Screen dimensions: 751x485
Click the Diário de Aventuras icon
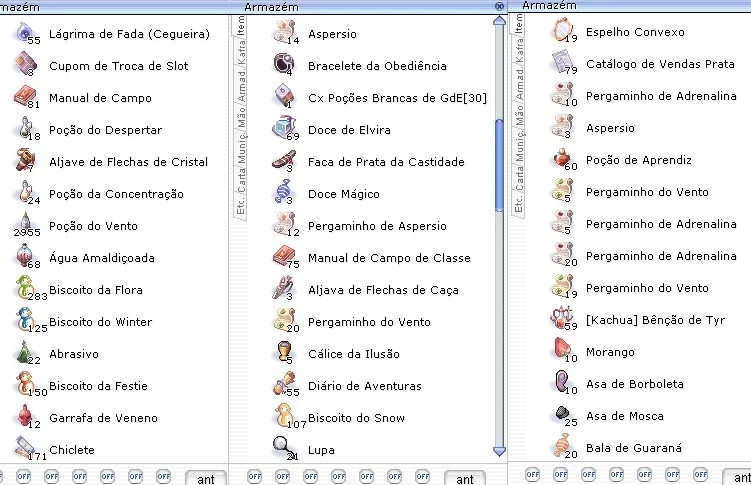(x=284, y=384)
